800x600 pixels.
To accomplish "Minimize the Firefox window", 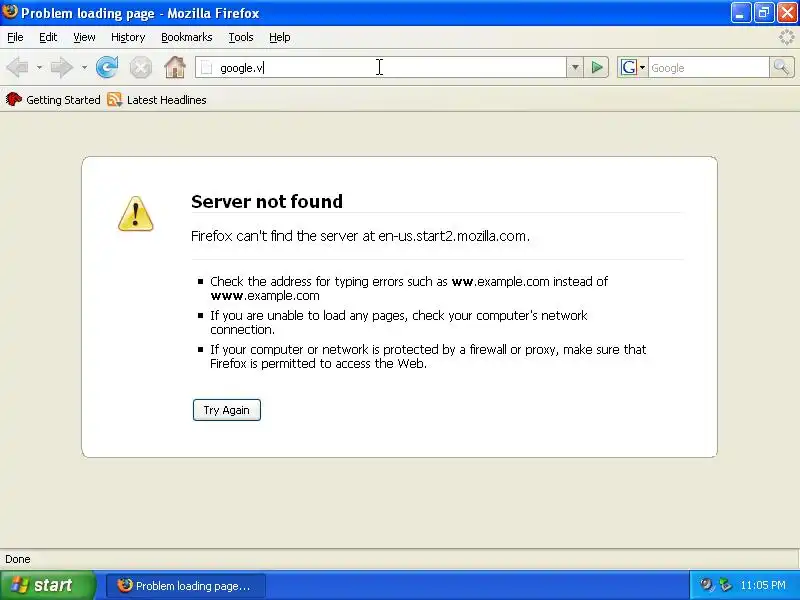I will (740, 13).
